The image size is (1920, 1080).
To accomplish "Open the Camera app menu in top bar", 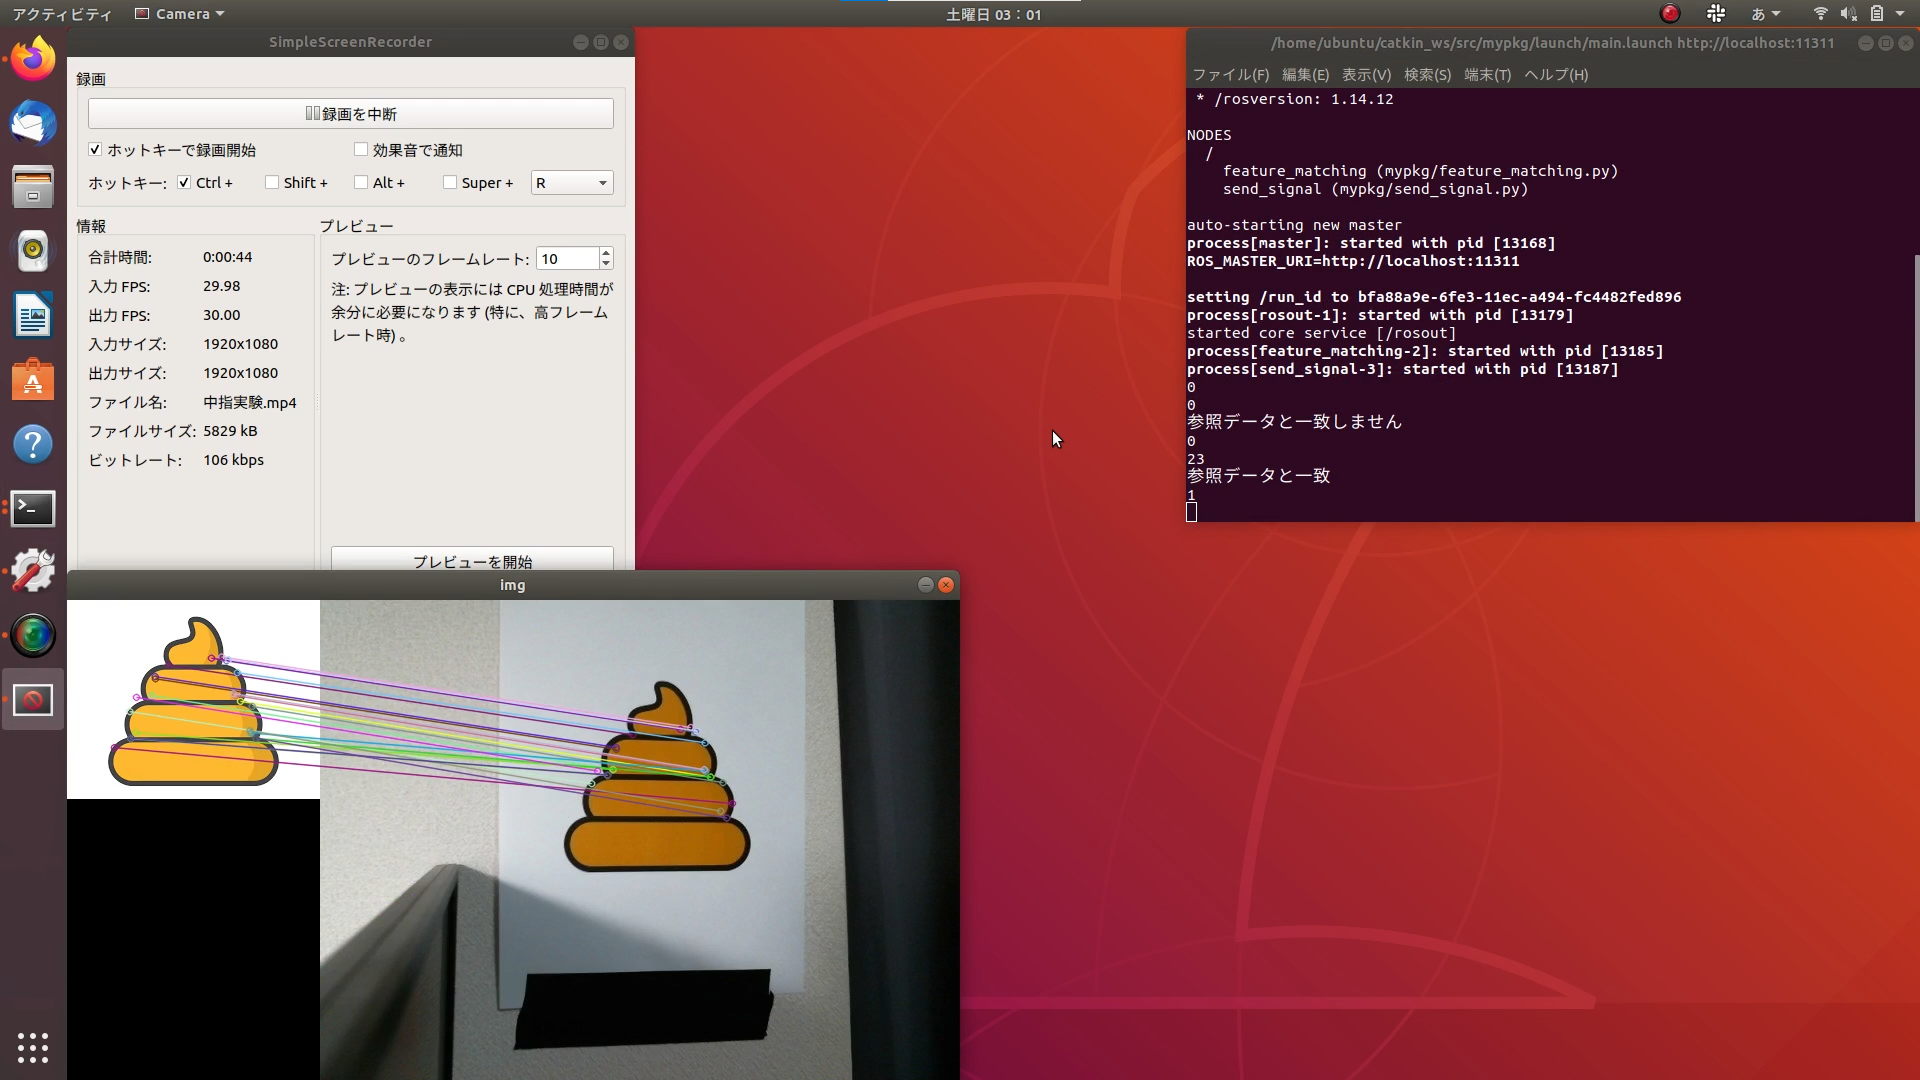I will pos(180,14).
